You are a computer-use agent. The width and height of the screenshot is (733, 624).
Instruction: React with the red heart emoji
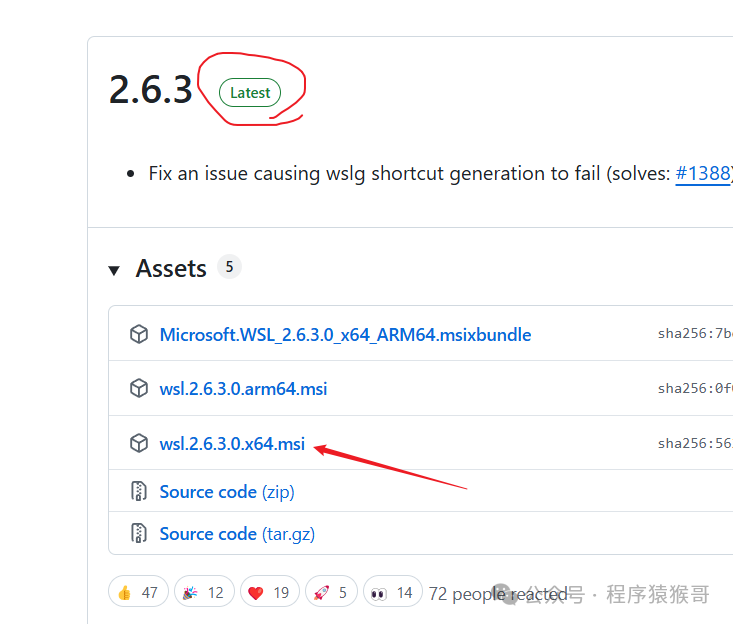tap(269, 592)
